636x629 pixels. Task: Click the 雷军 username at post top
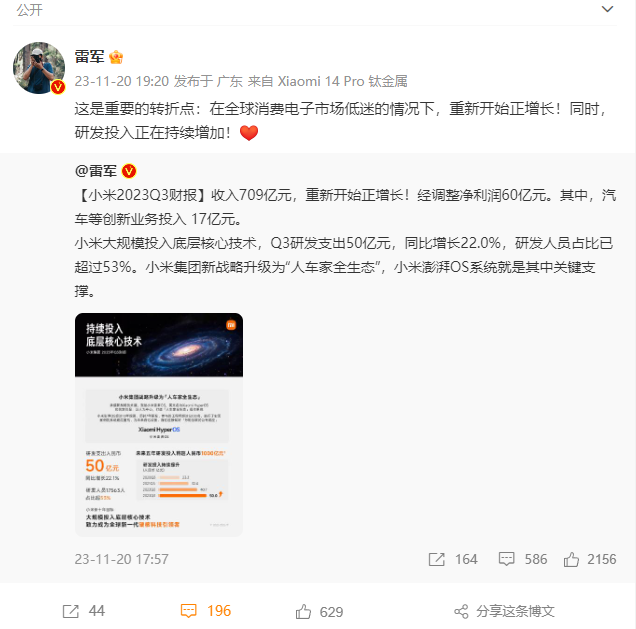point(89,56)
